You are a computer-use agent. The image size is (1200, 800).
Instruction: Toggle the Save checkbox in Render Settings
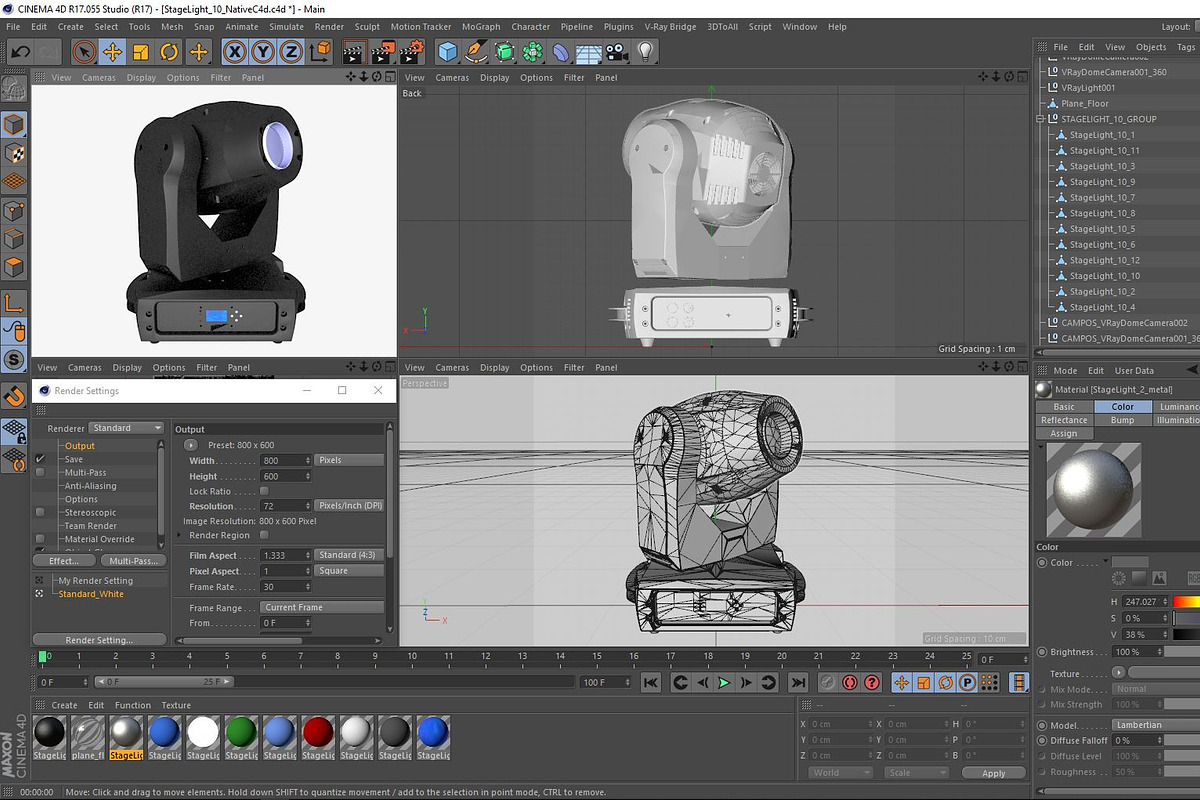(x=41, y=459)
